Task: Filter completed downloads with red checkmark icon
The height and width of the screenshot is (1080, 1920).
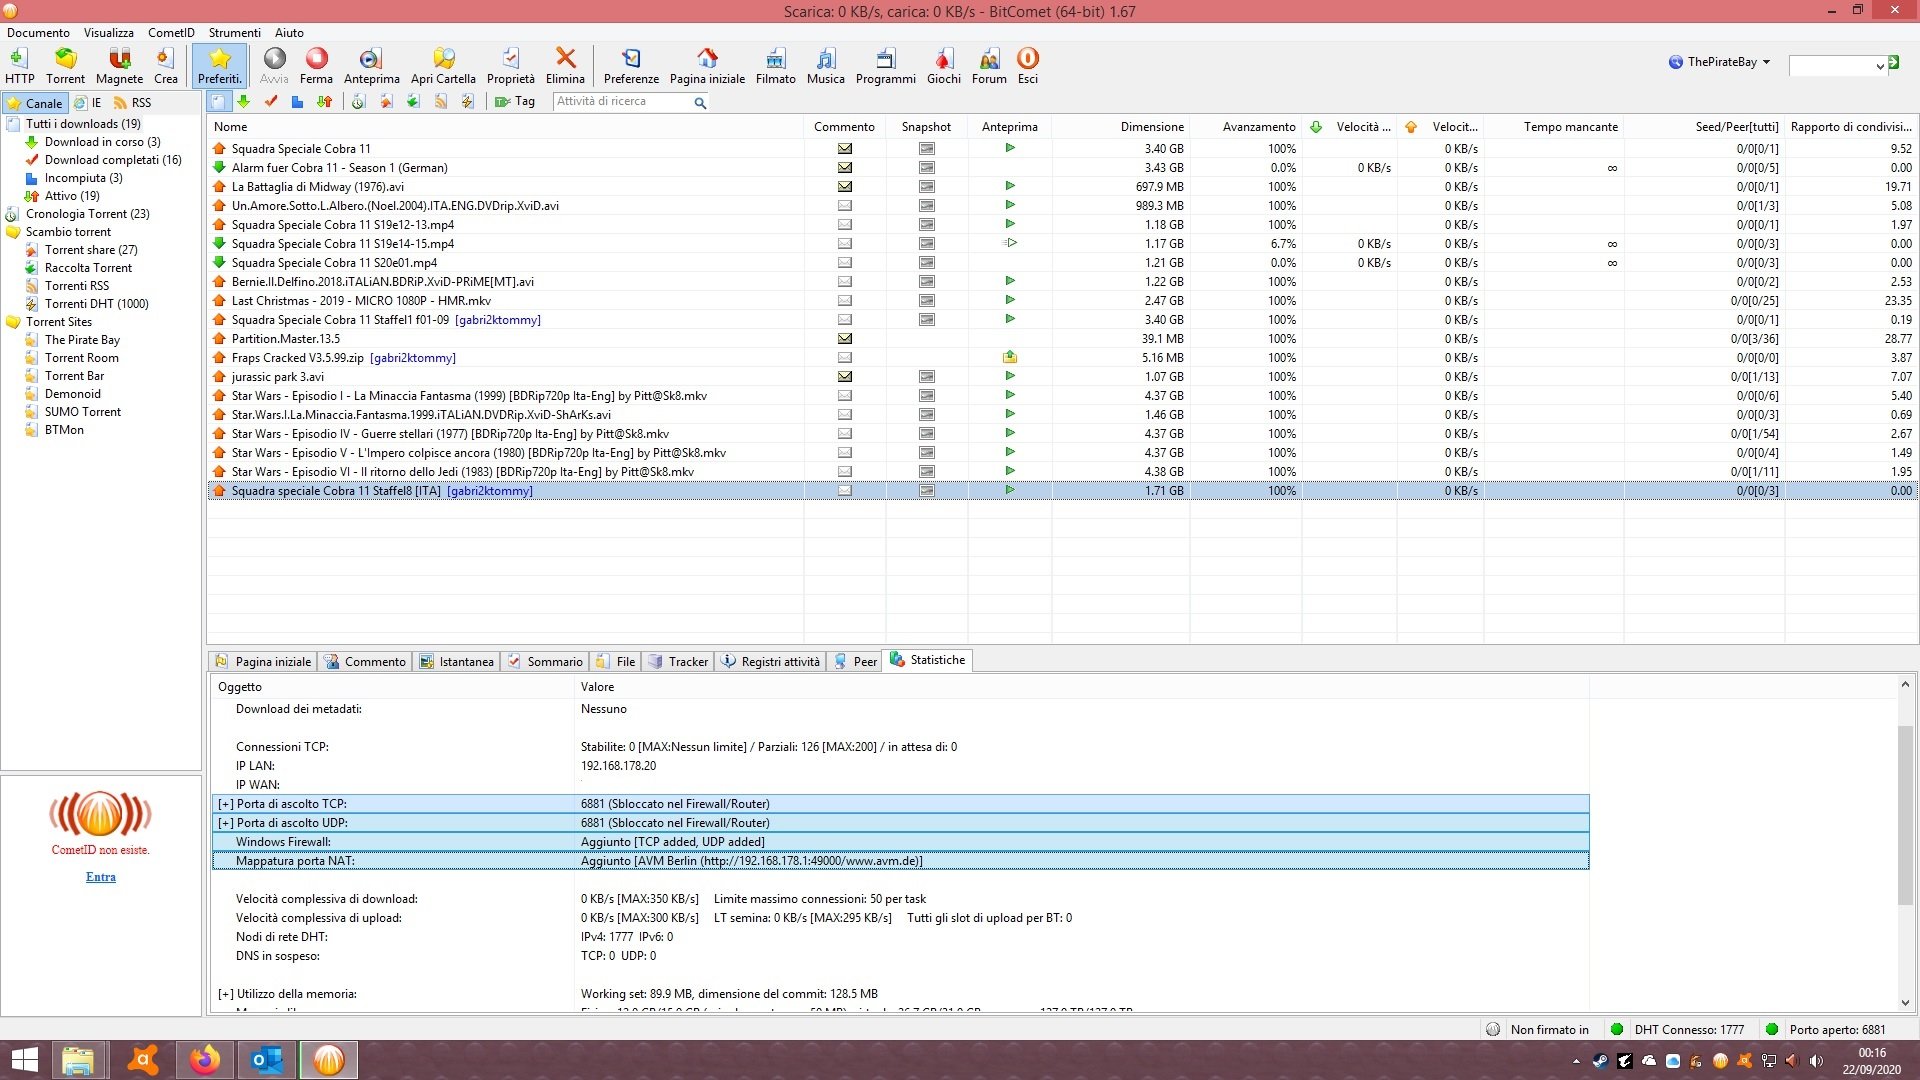Action: click(x=270, y=101)
